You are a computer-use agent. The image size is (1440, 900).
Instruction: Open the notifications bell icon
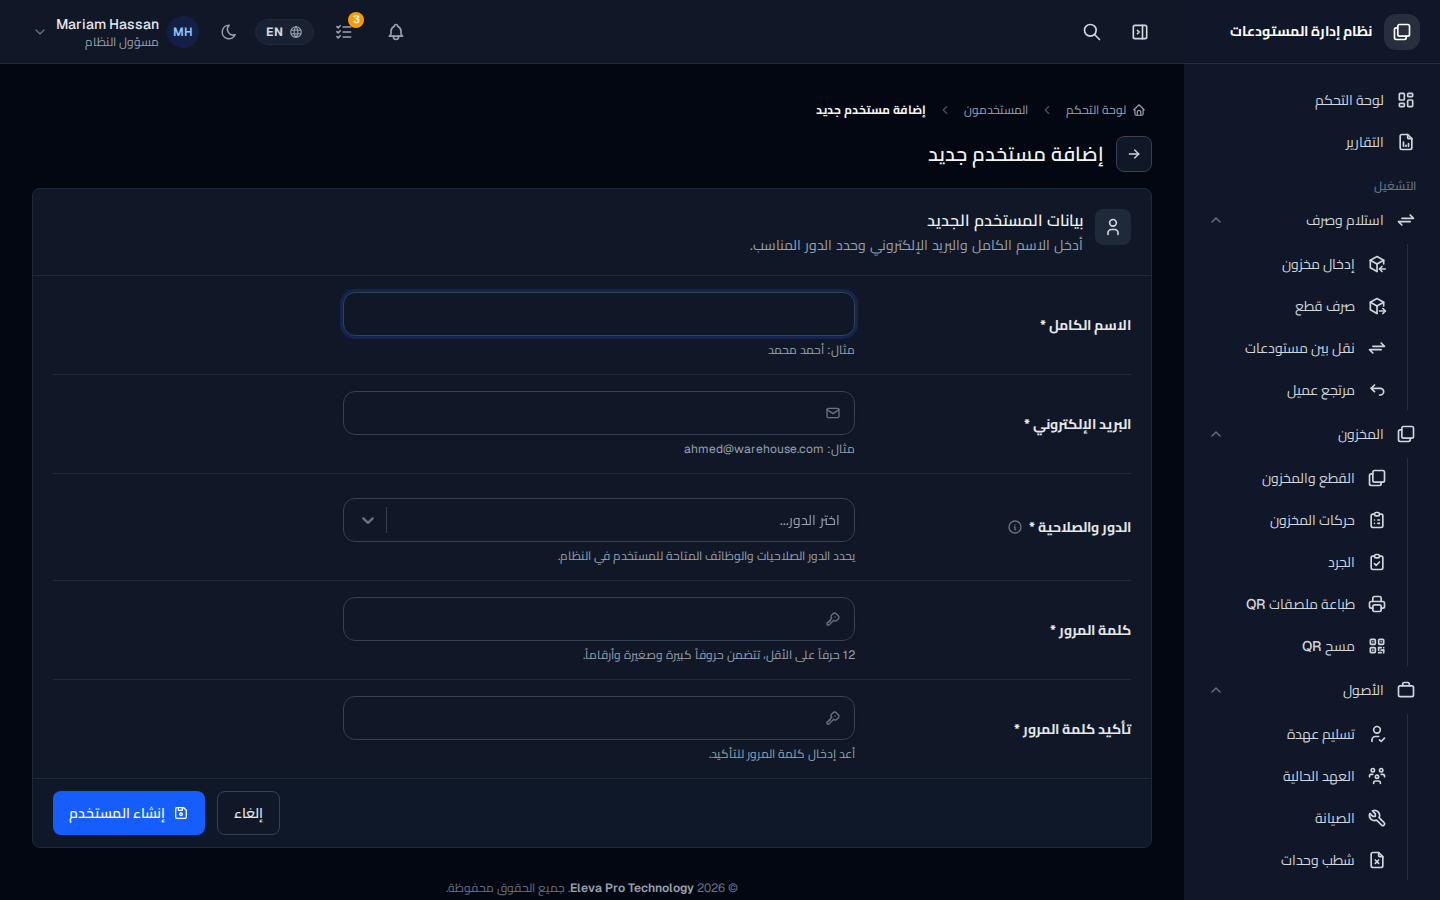pyautogui.click(x=396, y=32)
